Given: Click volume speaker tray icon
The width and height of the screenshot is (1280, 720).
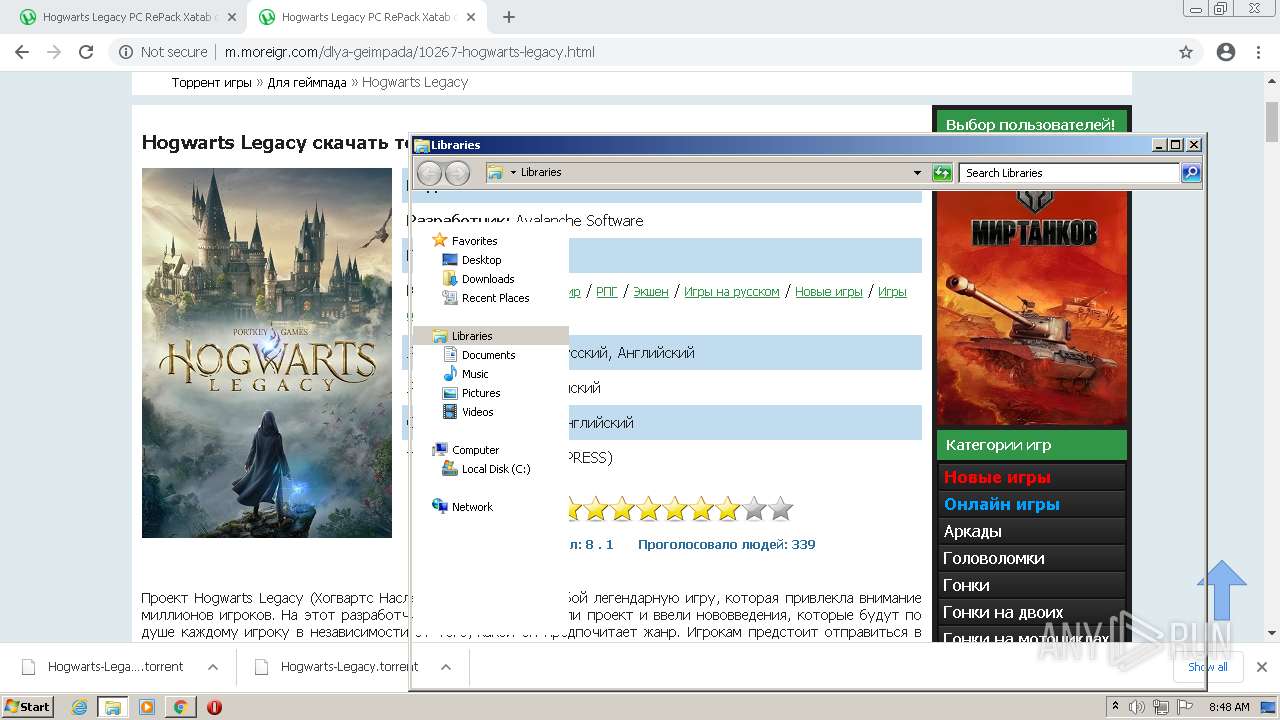Looking at the screenshot, I should tap(1139, 707).
